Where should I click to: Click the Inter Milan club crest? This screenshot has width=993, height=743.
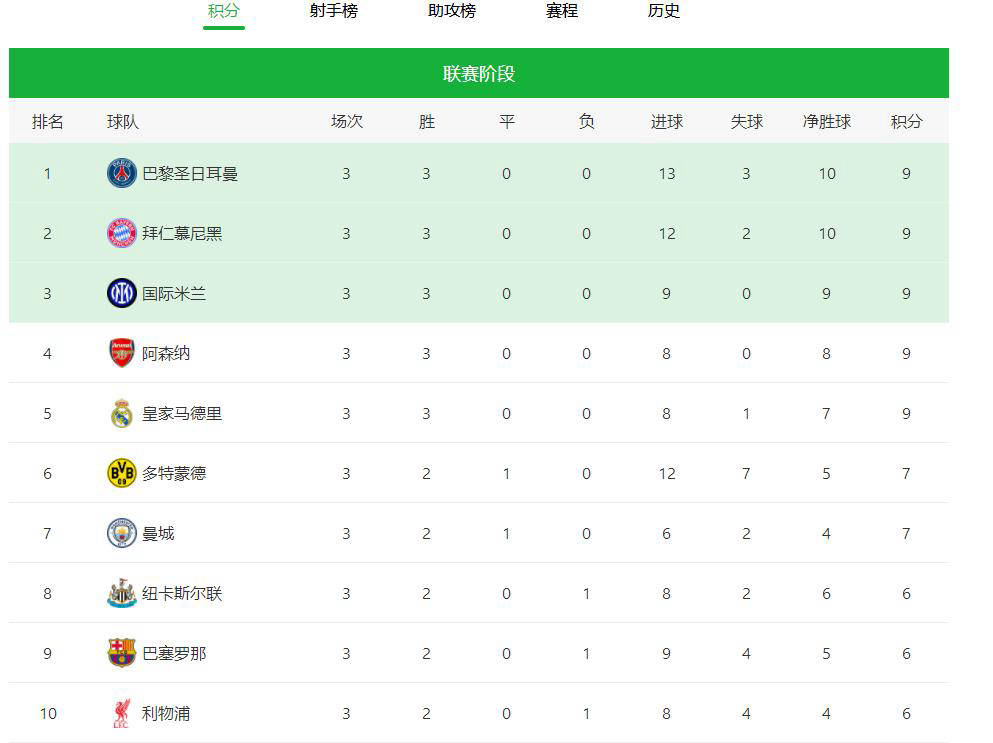point(121,292)
